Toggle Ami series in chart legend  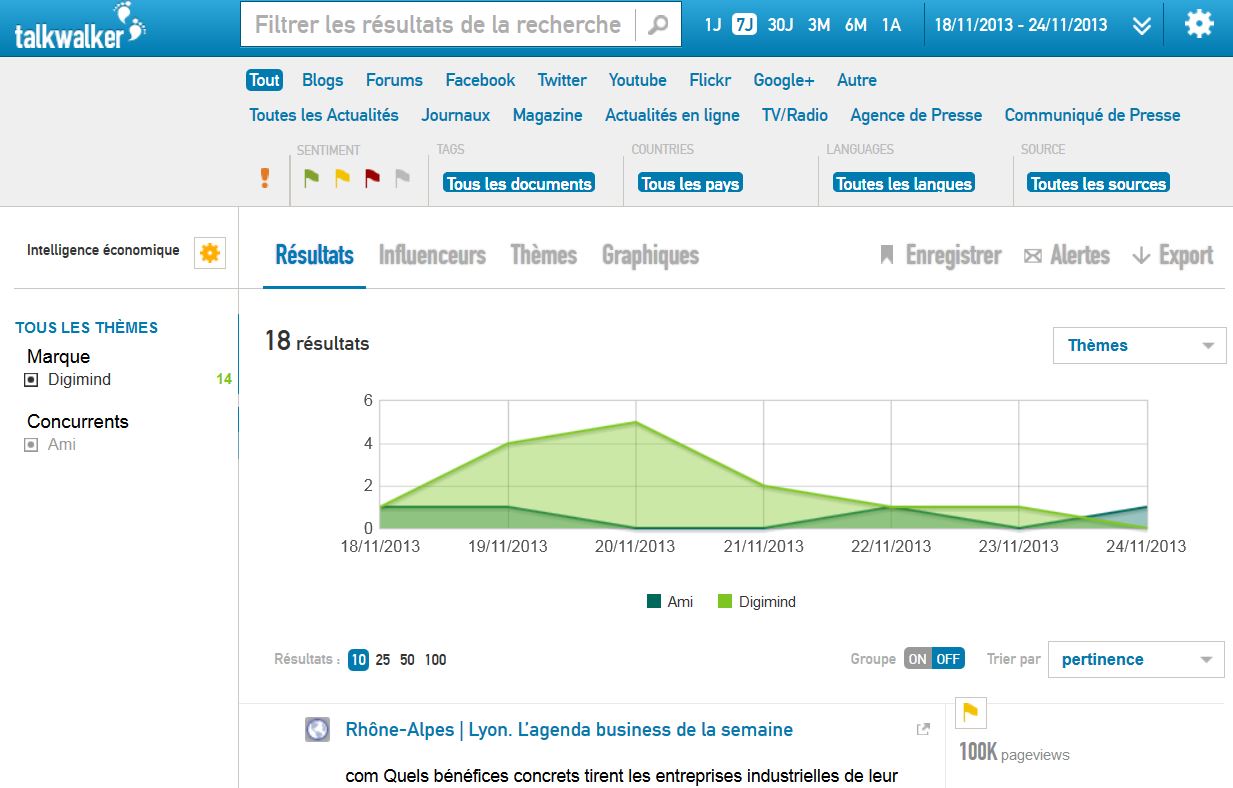tap(670, 602)
